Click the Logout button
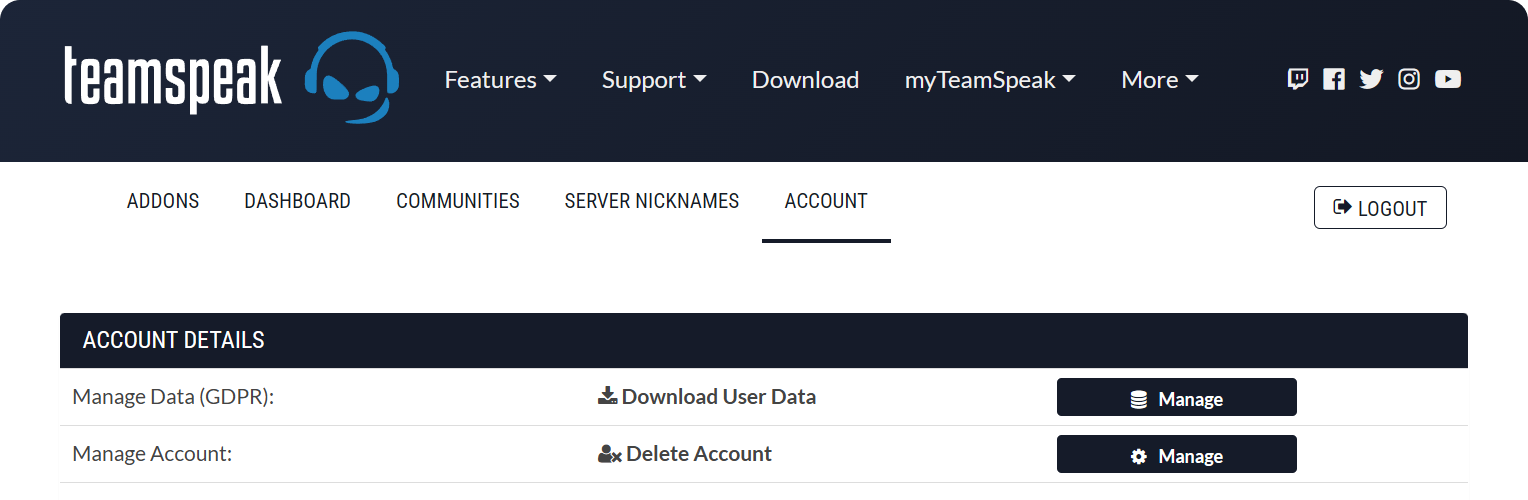1528x500 pixels. 1380,207
